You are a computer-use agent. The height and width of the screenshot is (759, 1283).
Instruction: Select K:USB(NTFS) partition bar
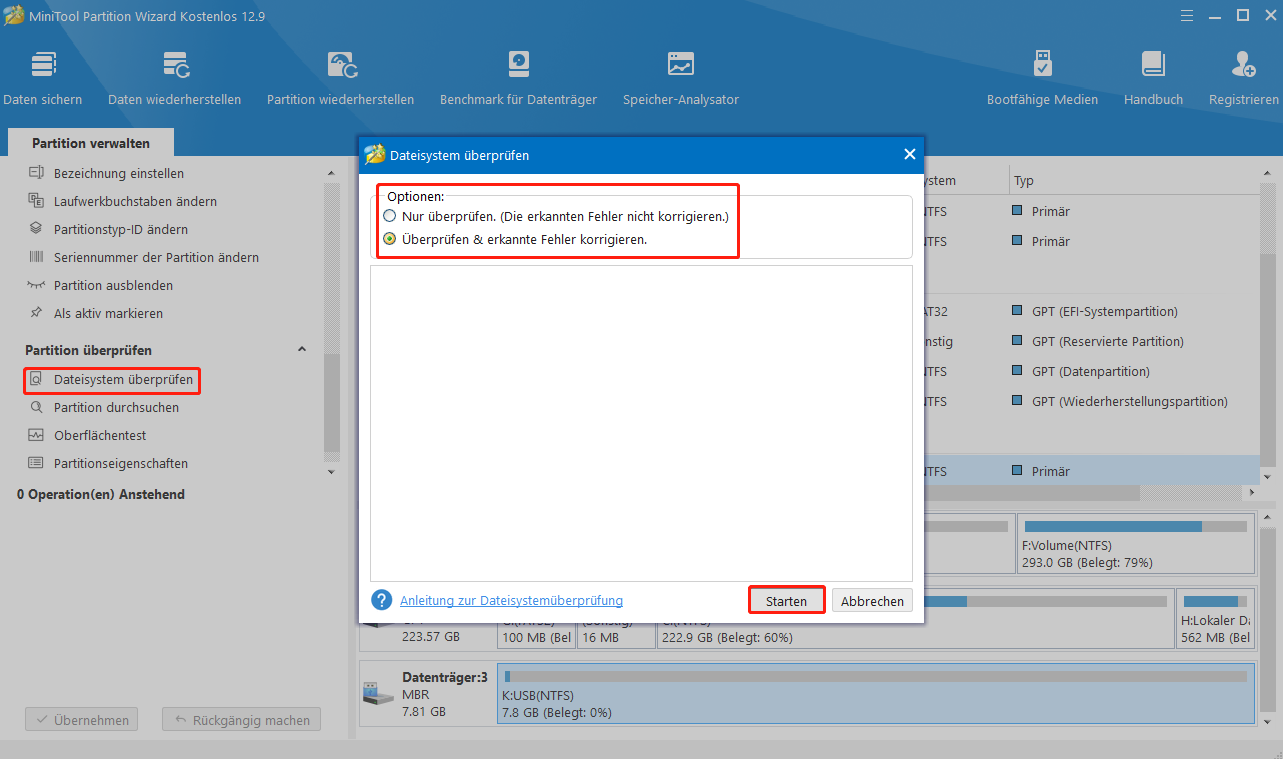pyautogui.click(x=876, y=694)
